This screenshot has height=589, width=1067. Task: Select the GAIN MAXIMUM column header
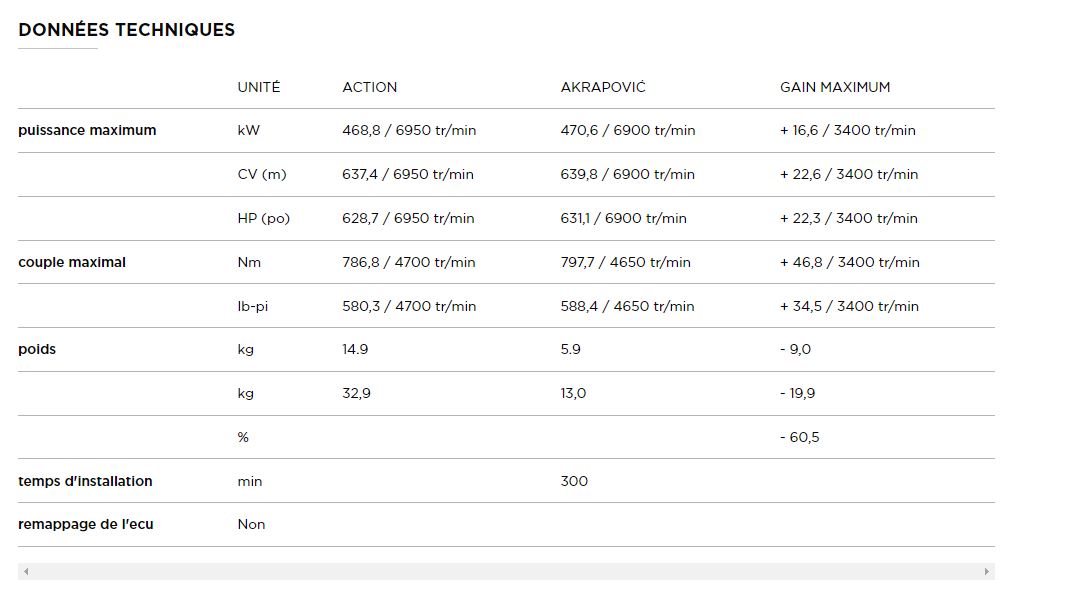click(834, 87)
